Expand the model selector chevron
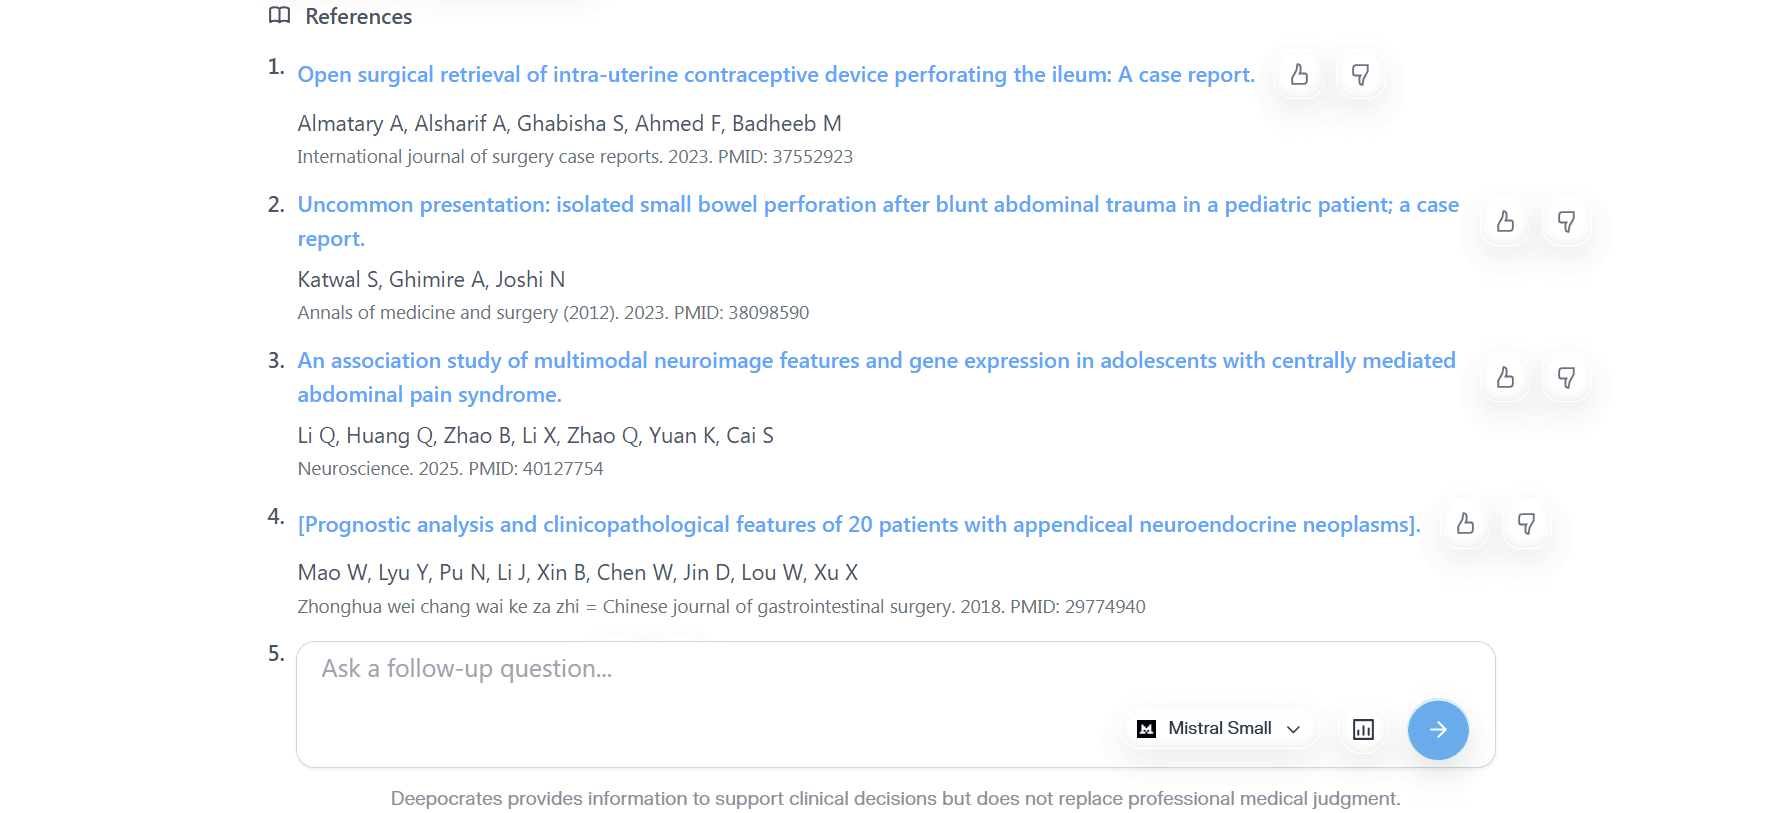1772x813 pixels. tap(1294, 729)
